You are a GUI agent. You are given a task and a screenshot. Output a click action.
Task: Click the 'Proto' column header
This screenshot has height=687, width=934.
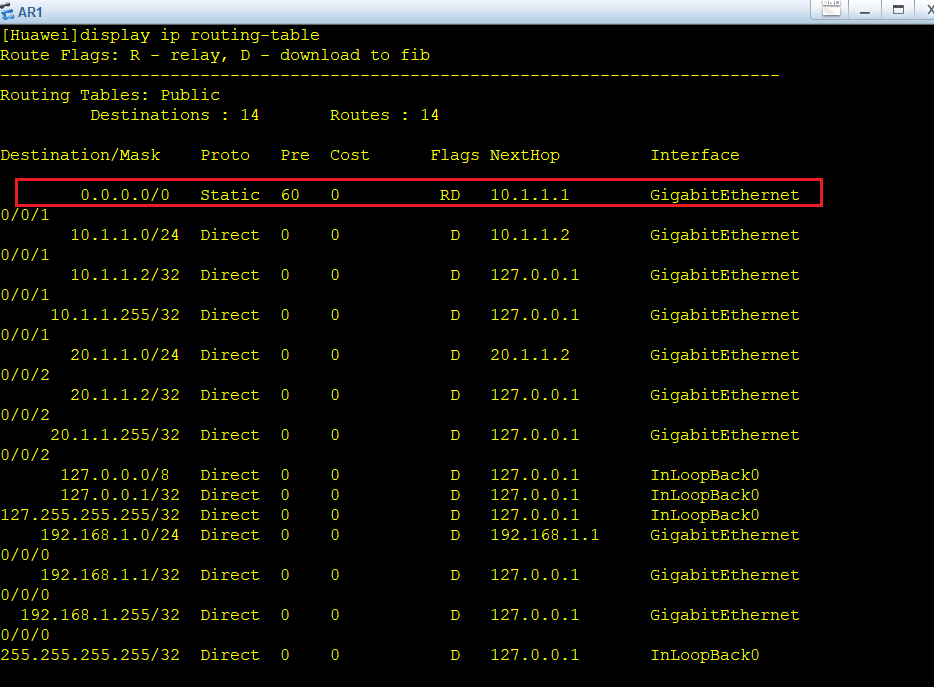pos(225,155)
